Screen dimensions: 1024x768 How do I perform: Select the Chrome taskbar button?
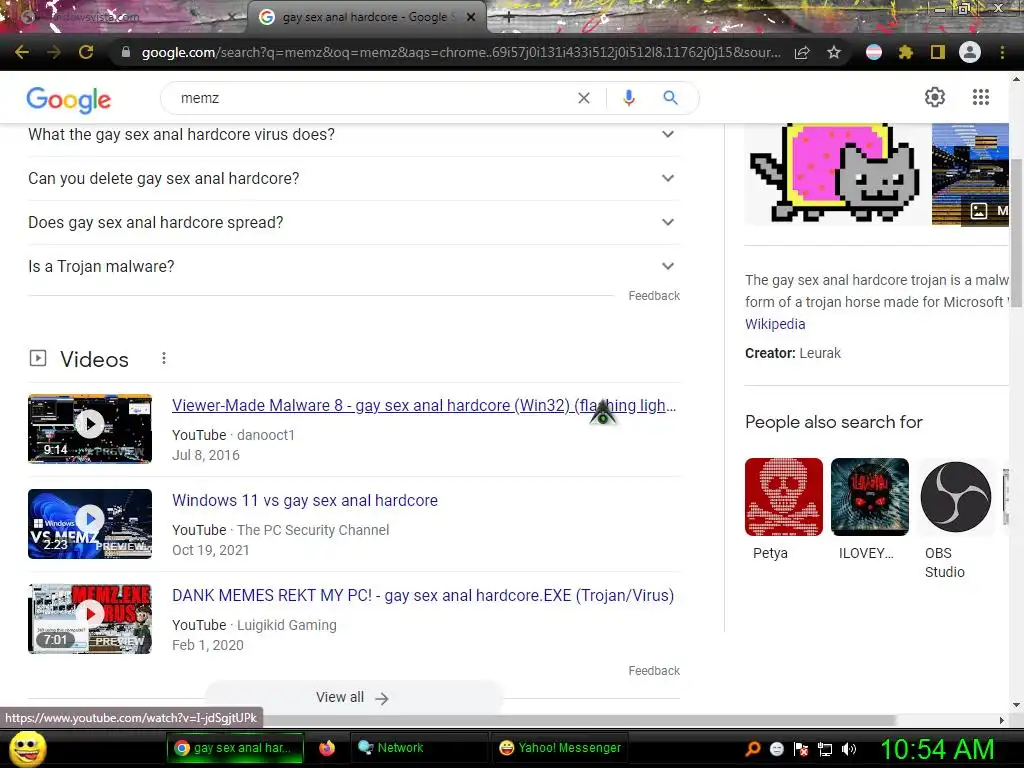235,748
